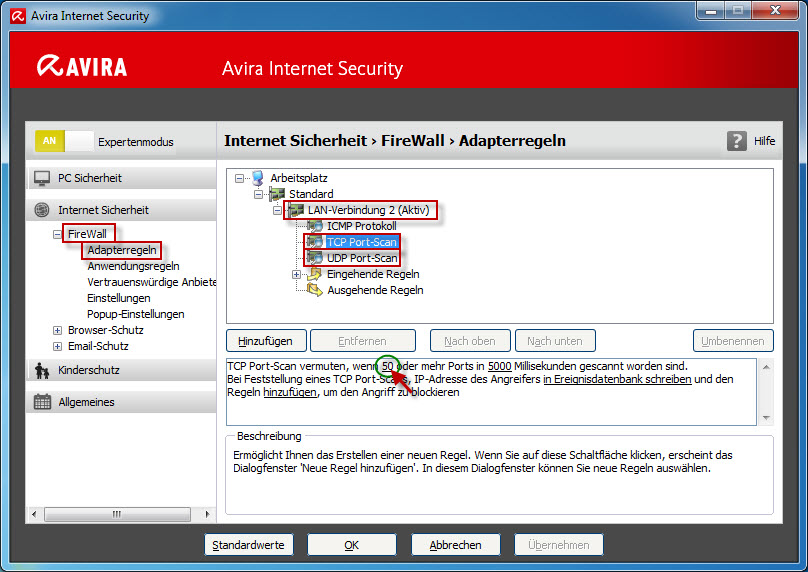
Task: Toggle the Expertenmodus AN switch
Action: pos(64,141)
